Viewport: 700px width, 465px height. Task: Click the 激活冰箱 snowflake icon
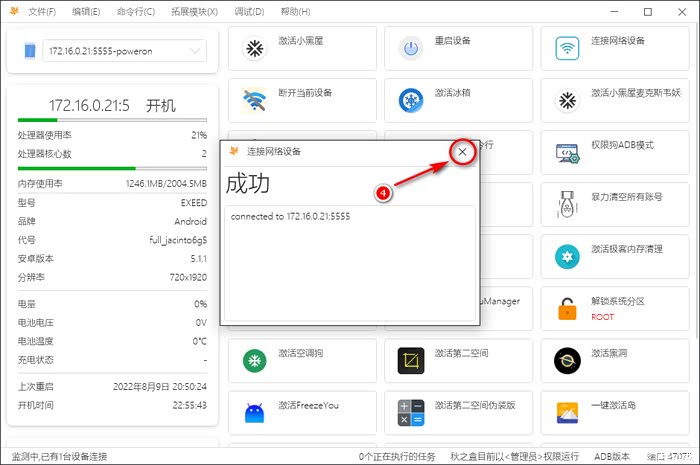point(411,99)
